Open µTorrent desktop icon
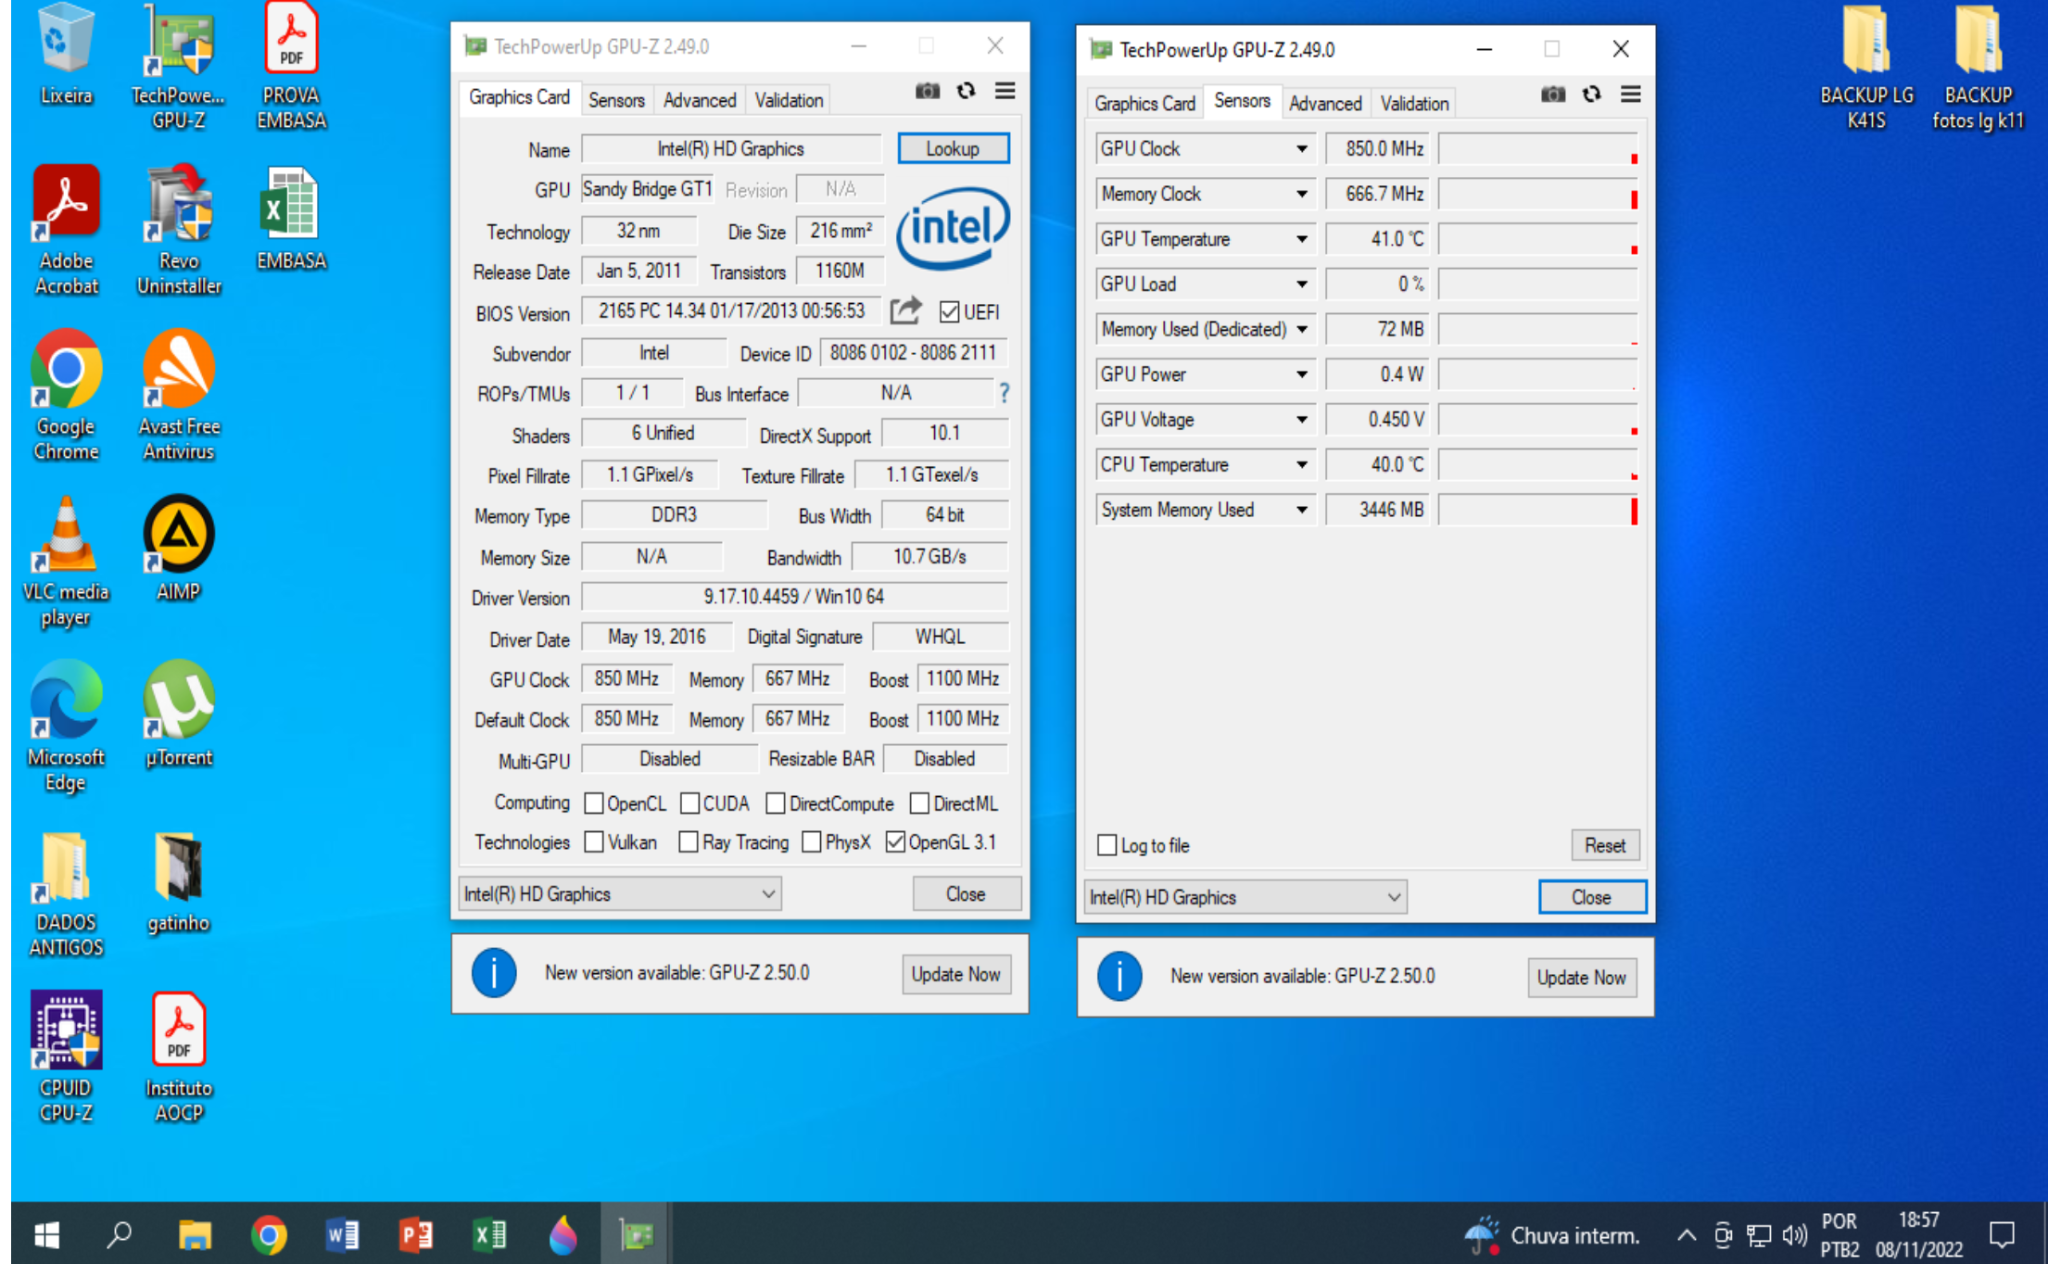 [x=178, y=714]
